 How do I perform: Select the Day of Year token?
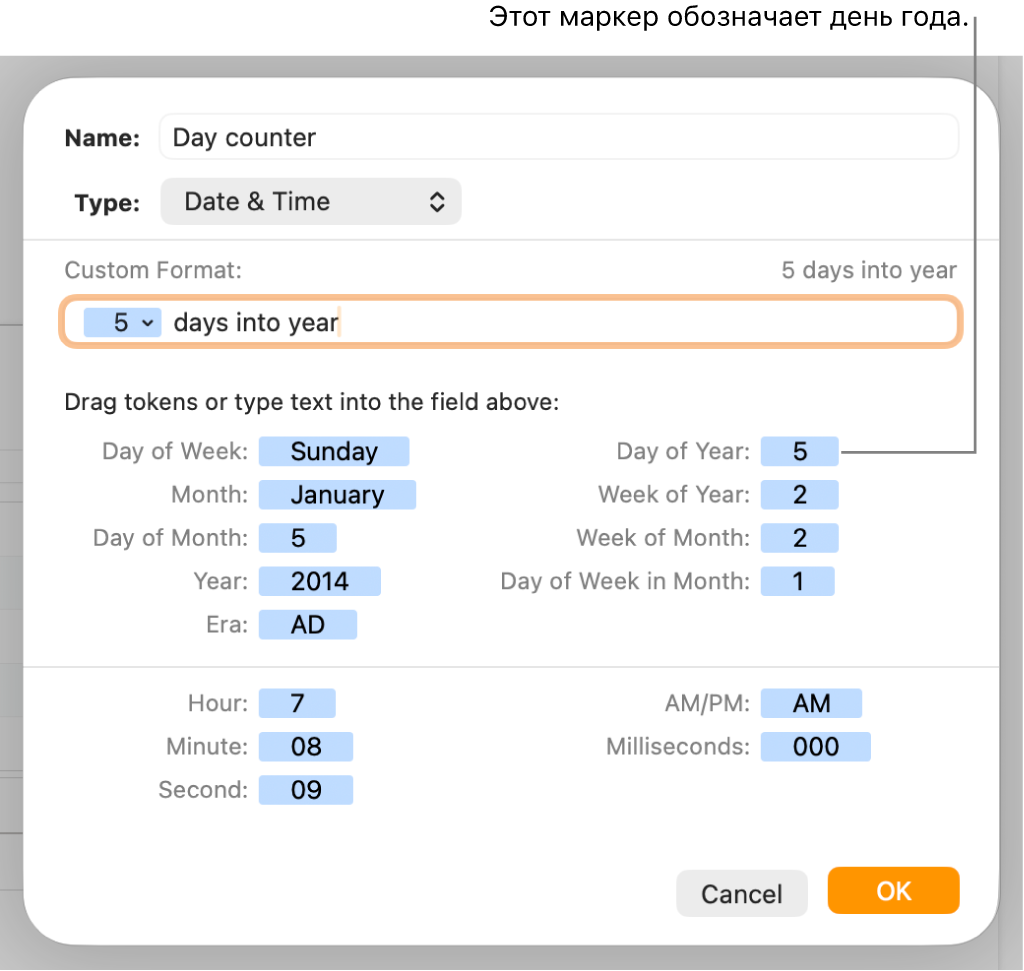[799, 451]
